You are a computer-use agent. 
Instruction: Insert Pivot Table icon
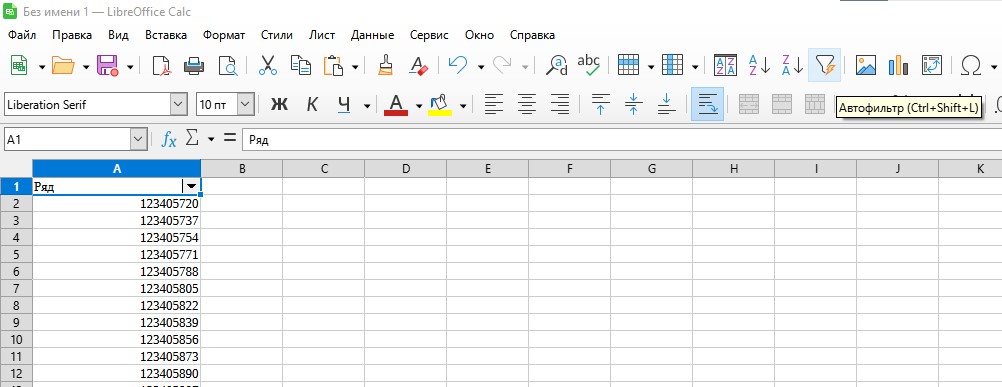[x=932, y=65]
